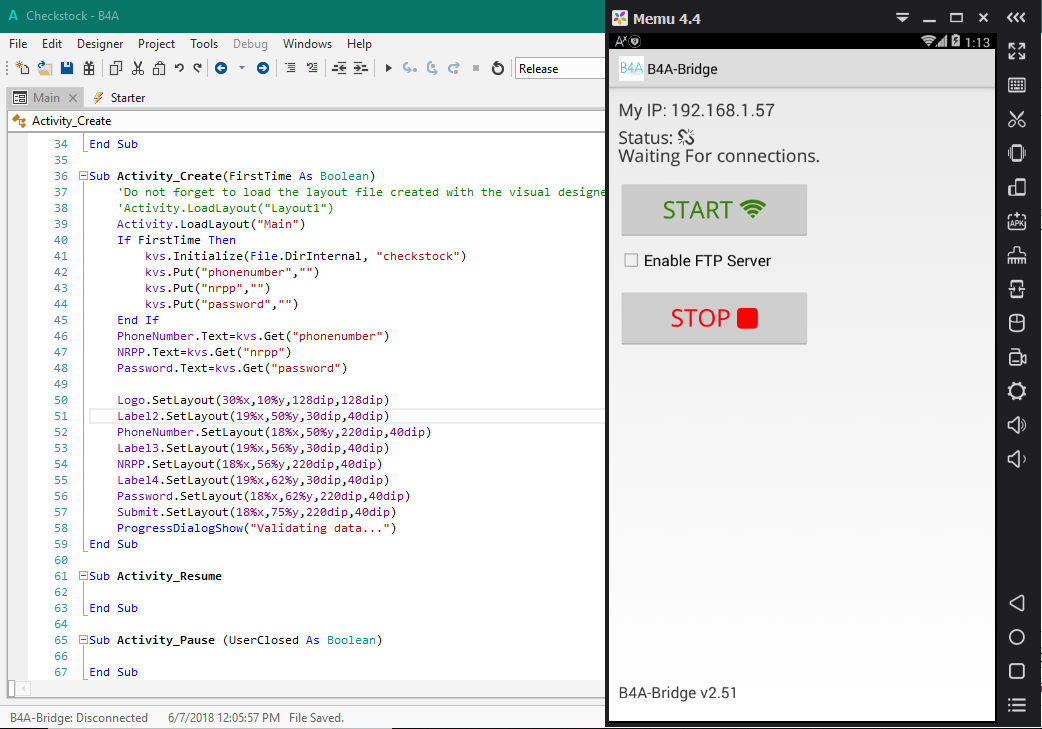Open the Designer menu

point(100,44)
